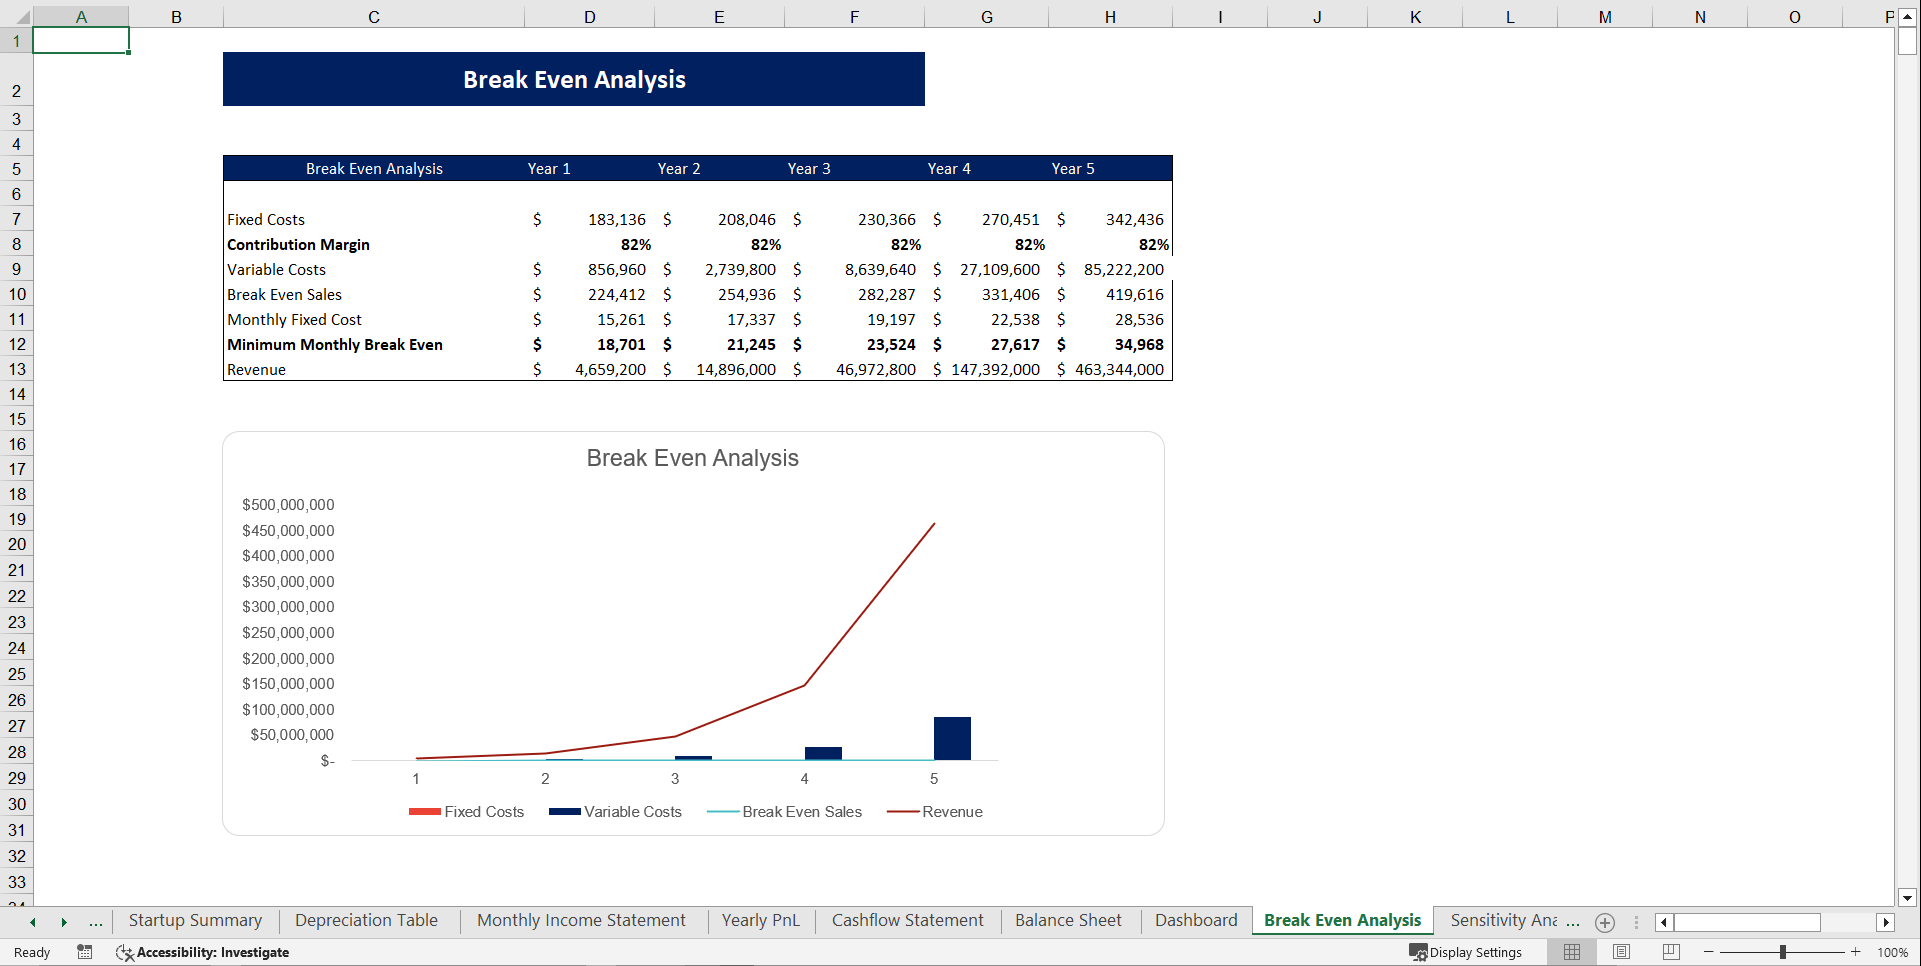Click the chart title Break Even Analysis
This screenshot has height=966, width=1921.
tap(692, 458)
